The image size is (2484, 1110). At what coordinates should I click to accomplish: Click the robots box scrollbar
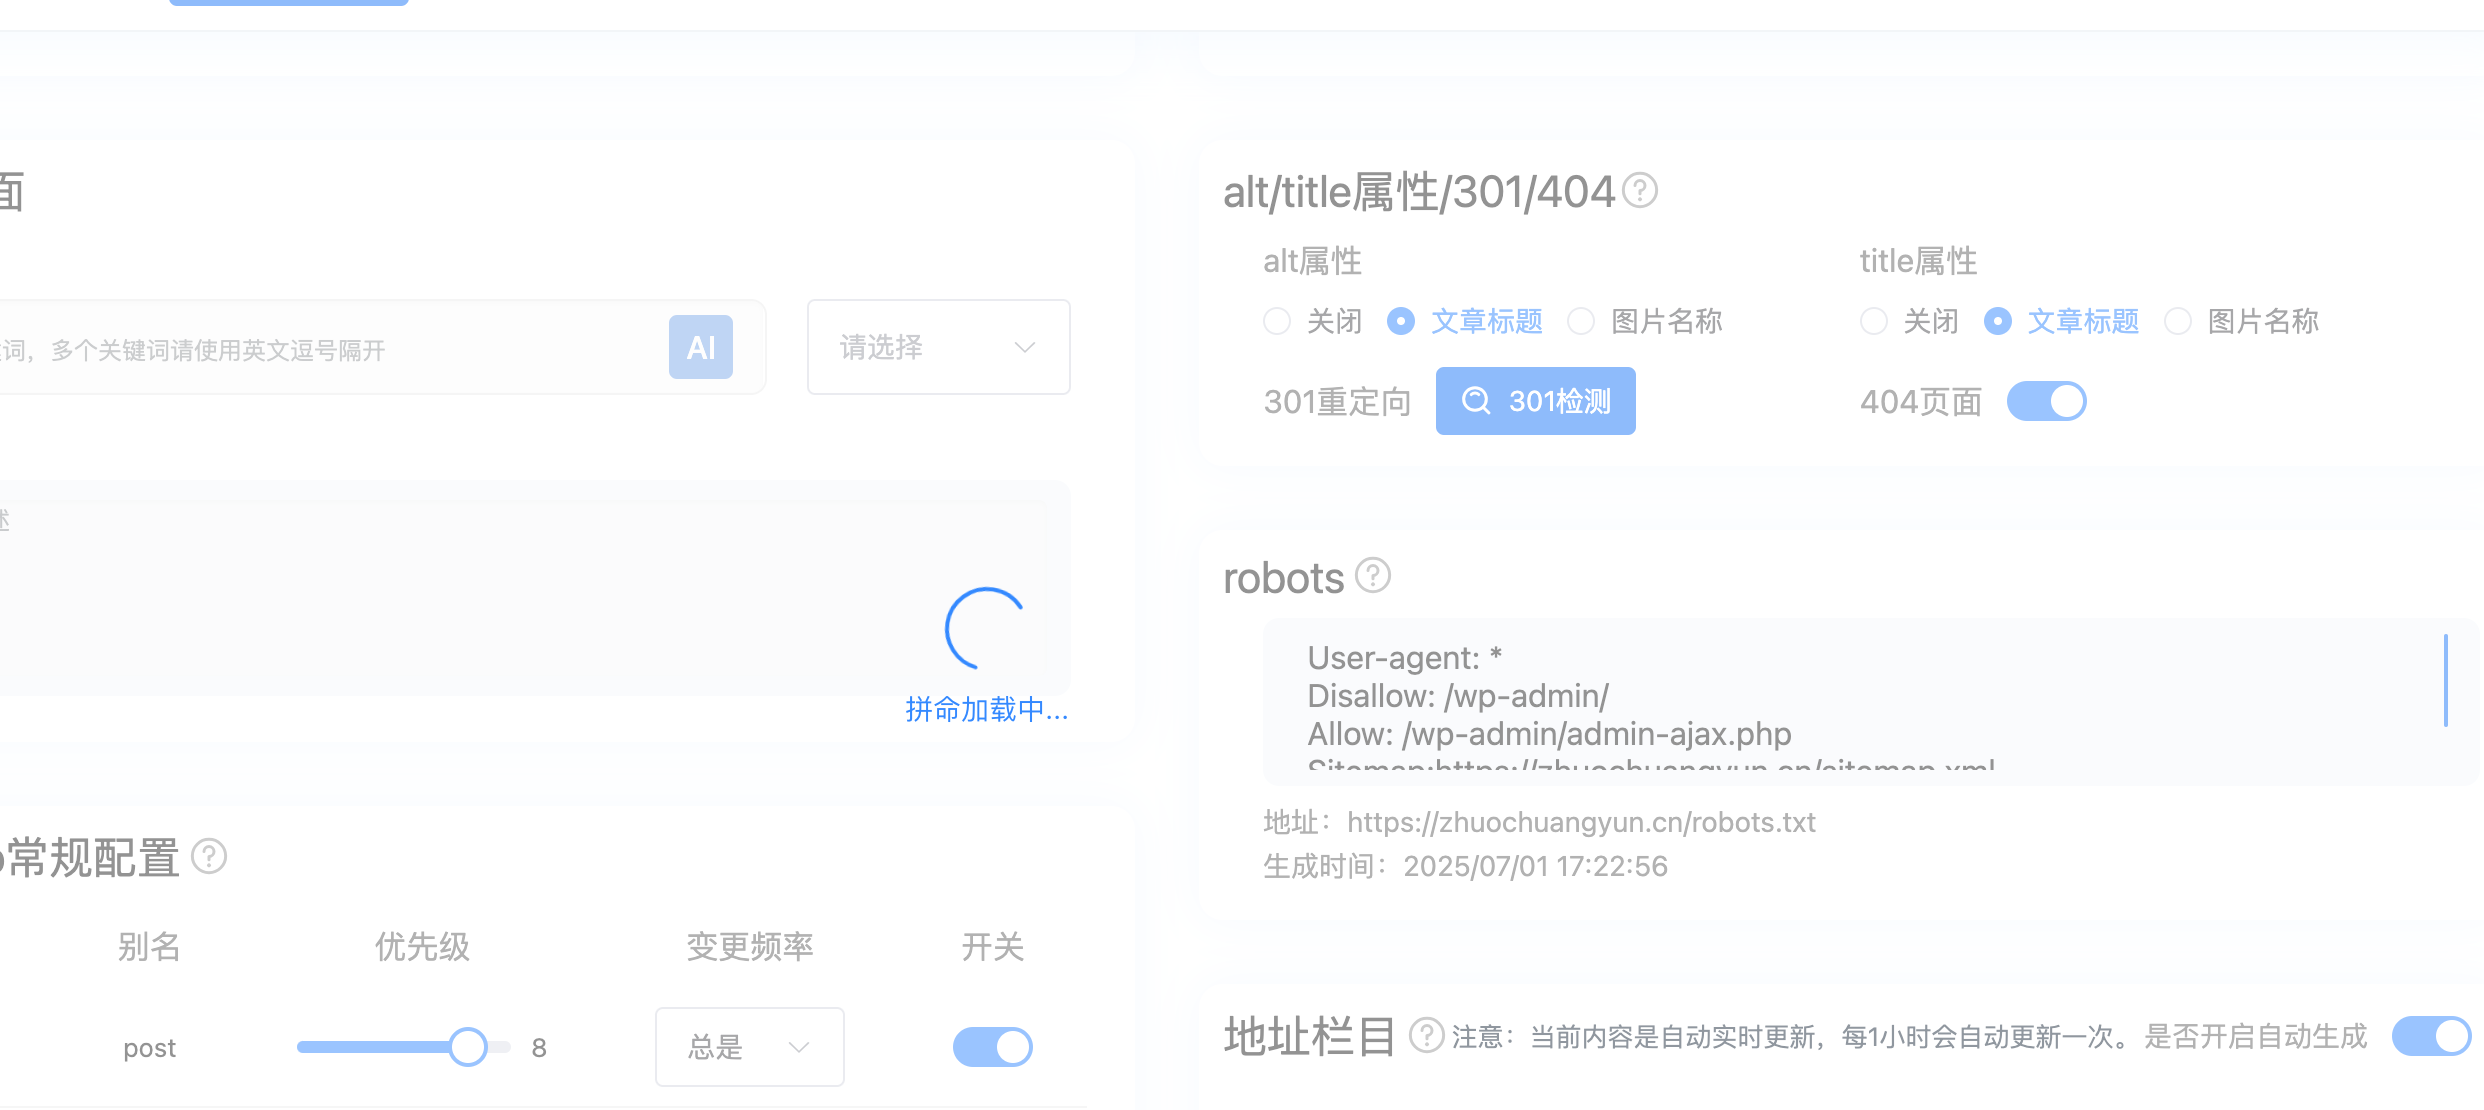2446,680
